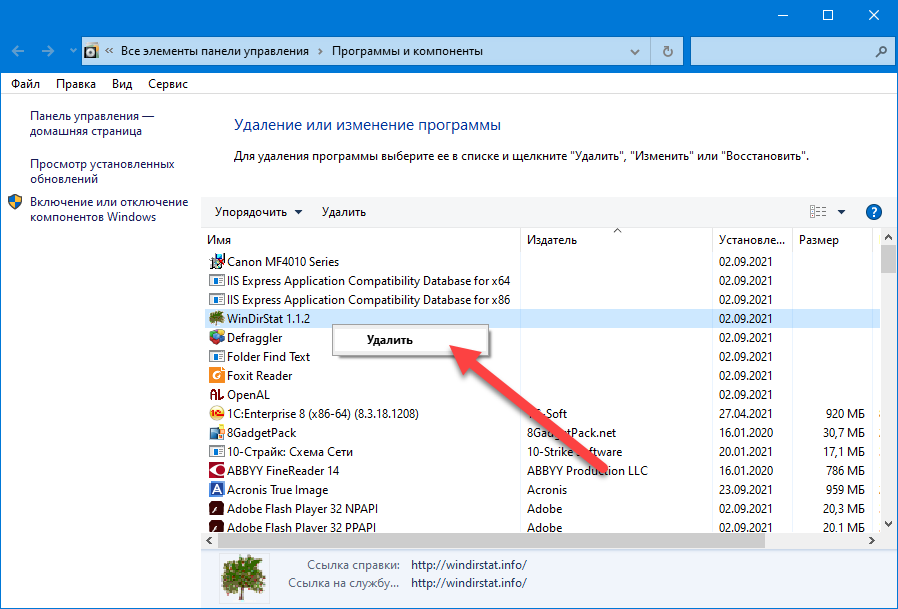Click the Foxit Reader orange icon

click(216, 375)
